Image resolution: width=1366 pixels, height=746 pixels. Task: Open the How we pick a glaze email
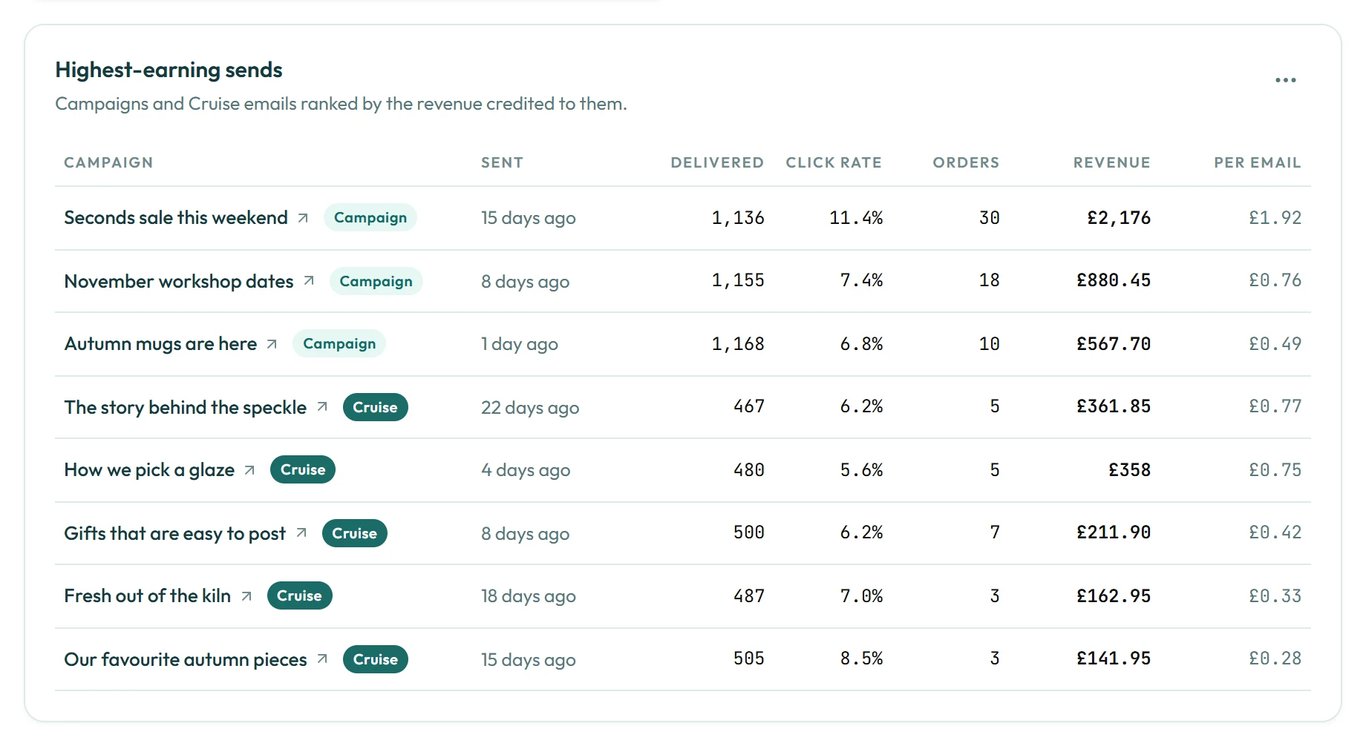pos(149,470)
